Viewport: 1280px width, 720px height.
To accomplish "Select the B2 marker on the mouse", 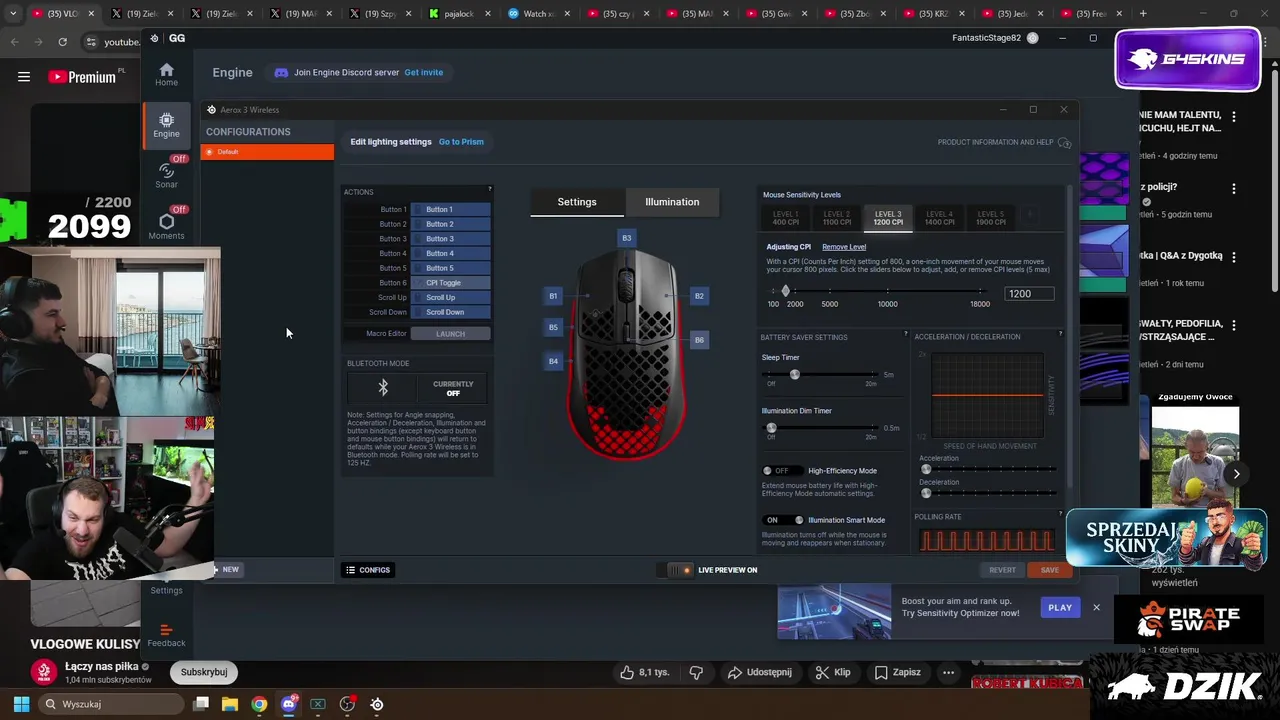I will [699, 296].
